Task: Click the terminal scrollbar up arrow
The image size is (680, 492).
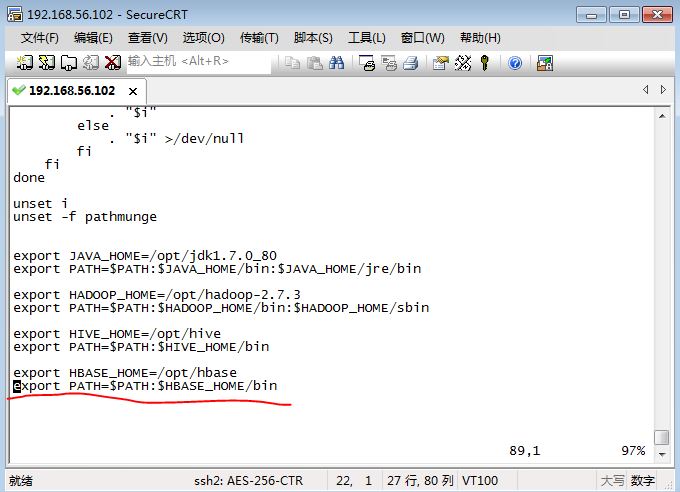Action: pos(662,116)
